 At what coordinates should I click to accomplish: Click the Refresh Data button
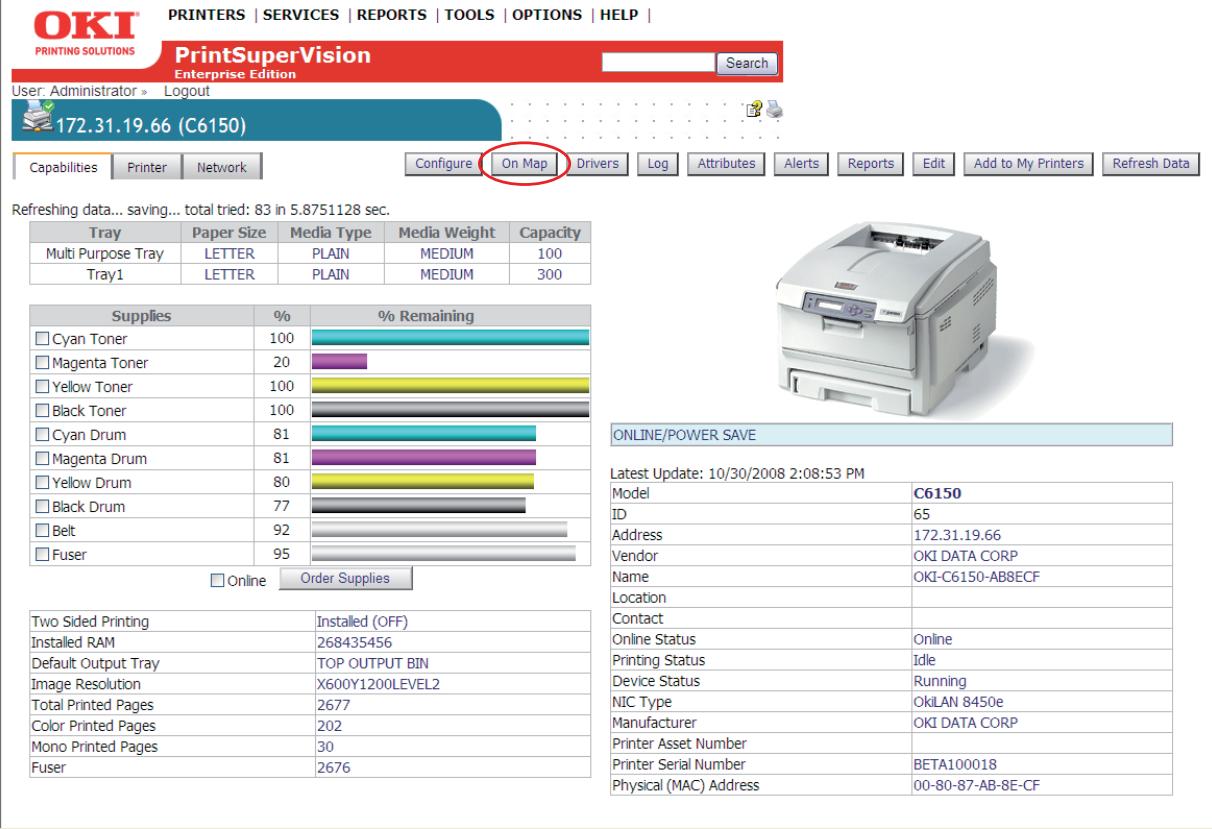[x=1151, y=164]
